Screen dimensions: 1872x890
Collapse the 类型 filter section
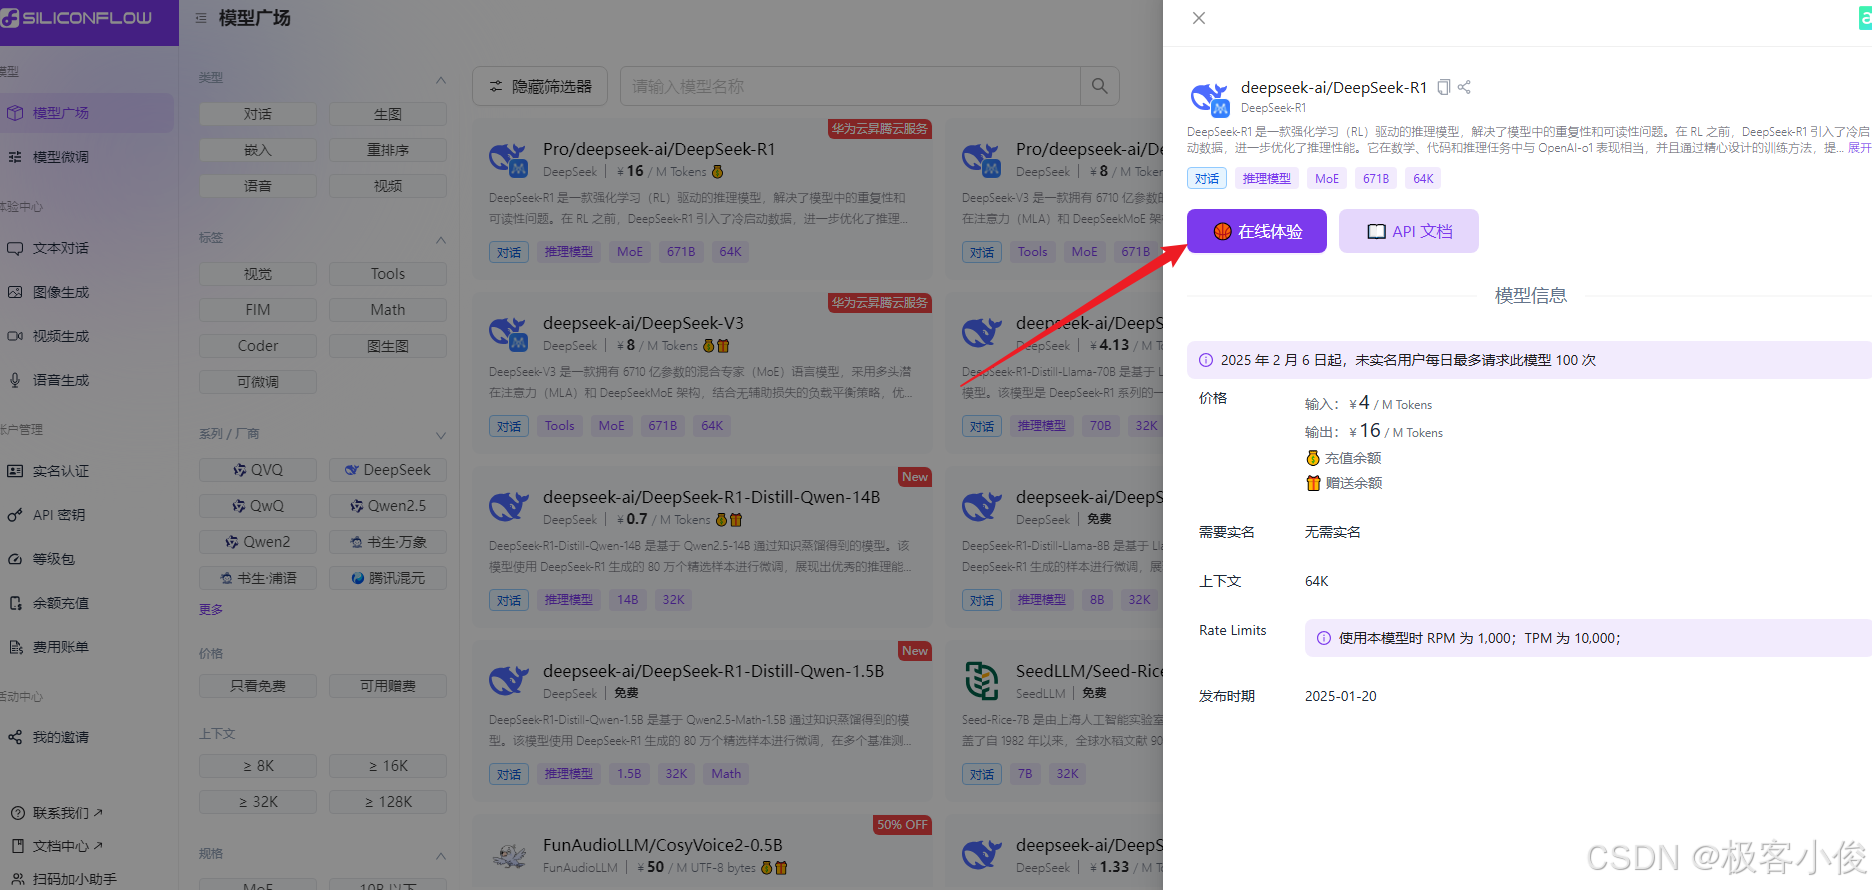coord(441,79)
